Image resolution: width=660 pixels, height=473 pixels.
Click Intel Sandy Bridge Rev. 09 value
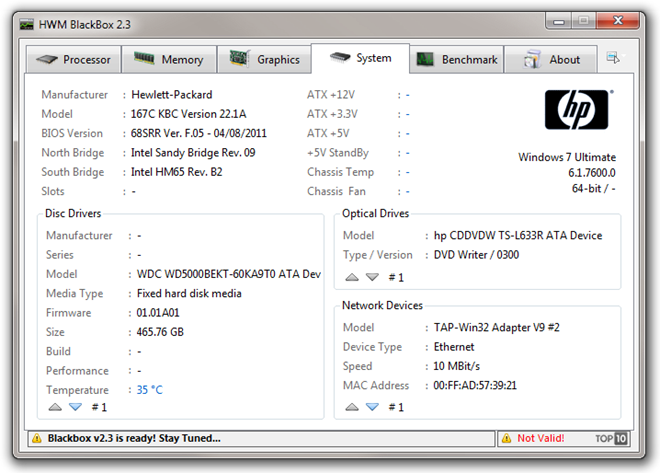(x=193, y=153)
